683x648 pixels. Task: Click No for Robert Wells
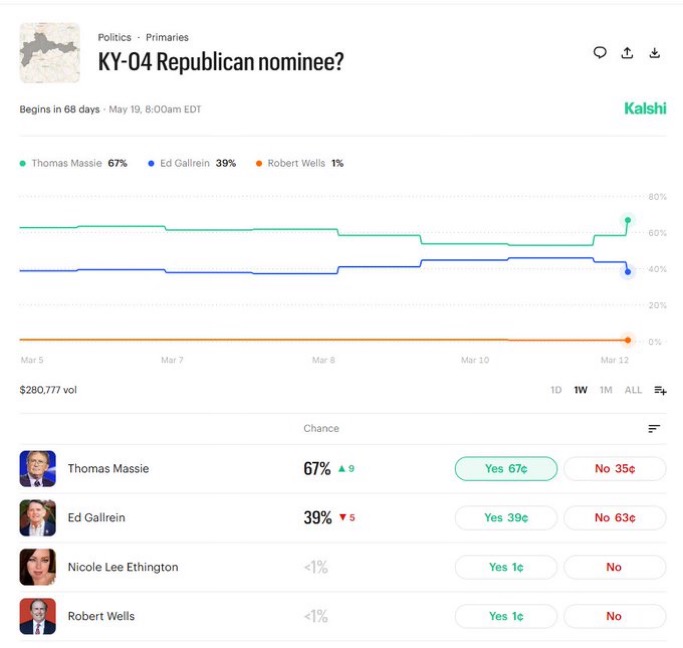(x=615, y=616)
